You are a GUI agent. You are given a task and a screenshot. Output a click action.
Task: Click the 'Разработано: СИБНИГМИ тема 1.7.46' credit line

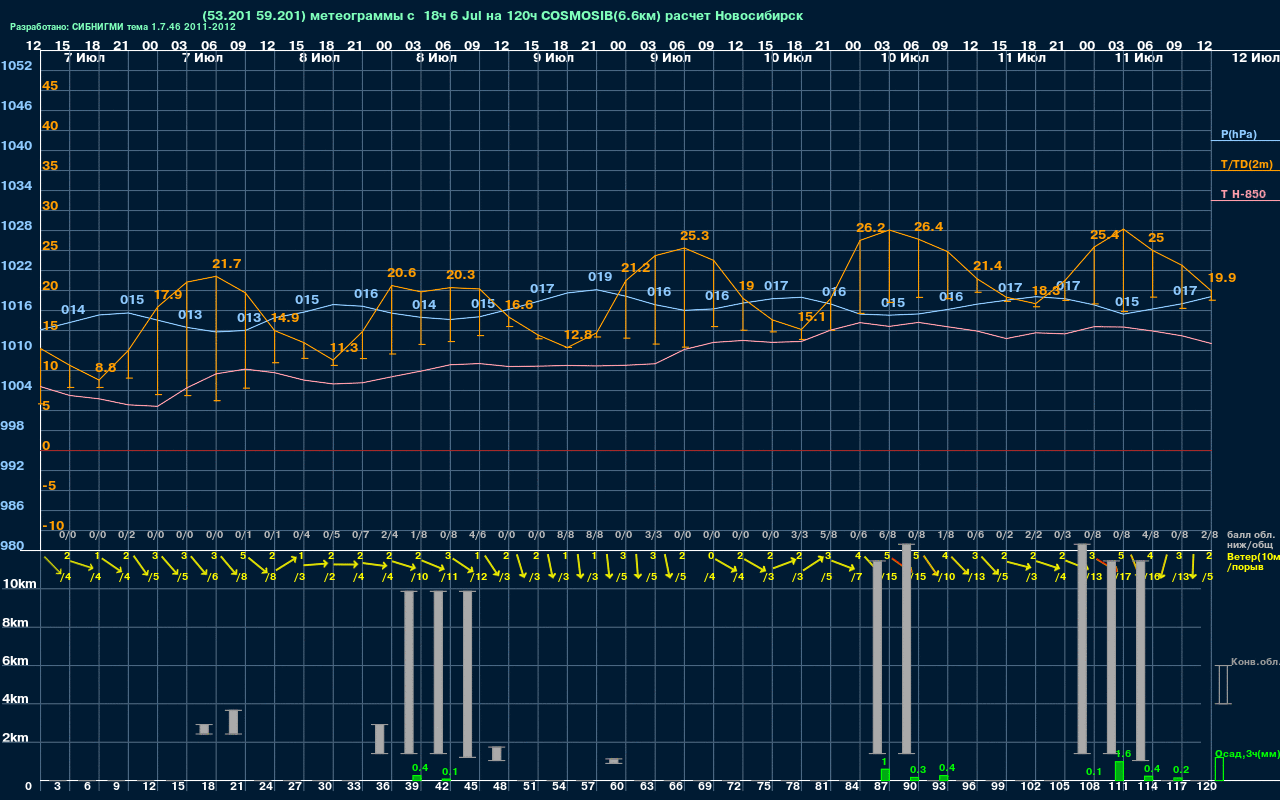(x=123, y=27)
